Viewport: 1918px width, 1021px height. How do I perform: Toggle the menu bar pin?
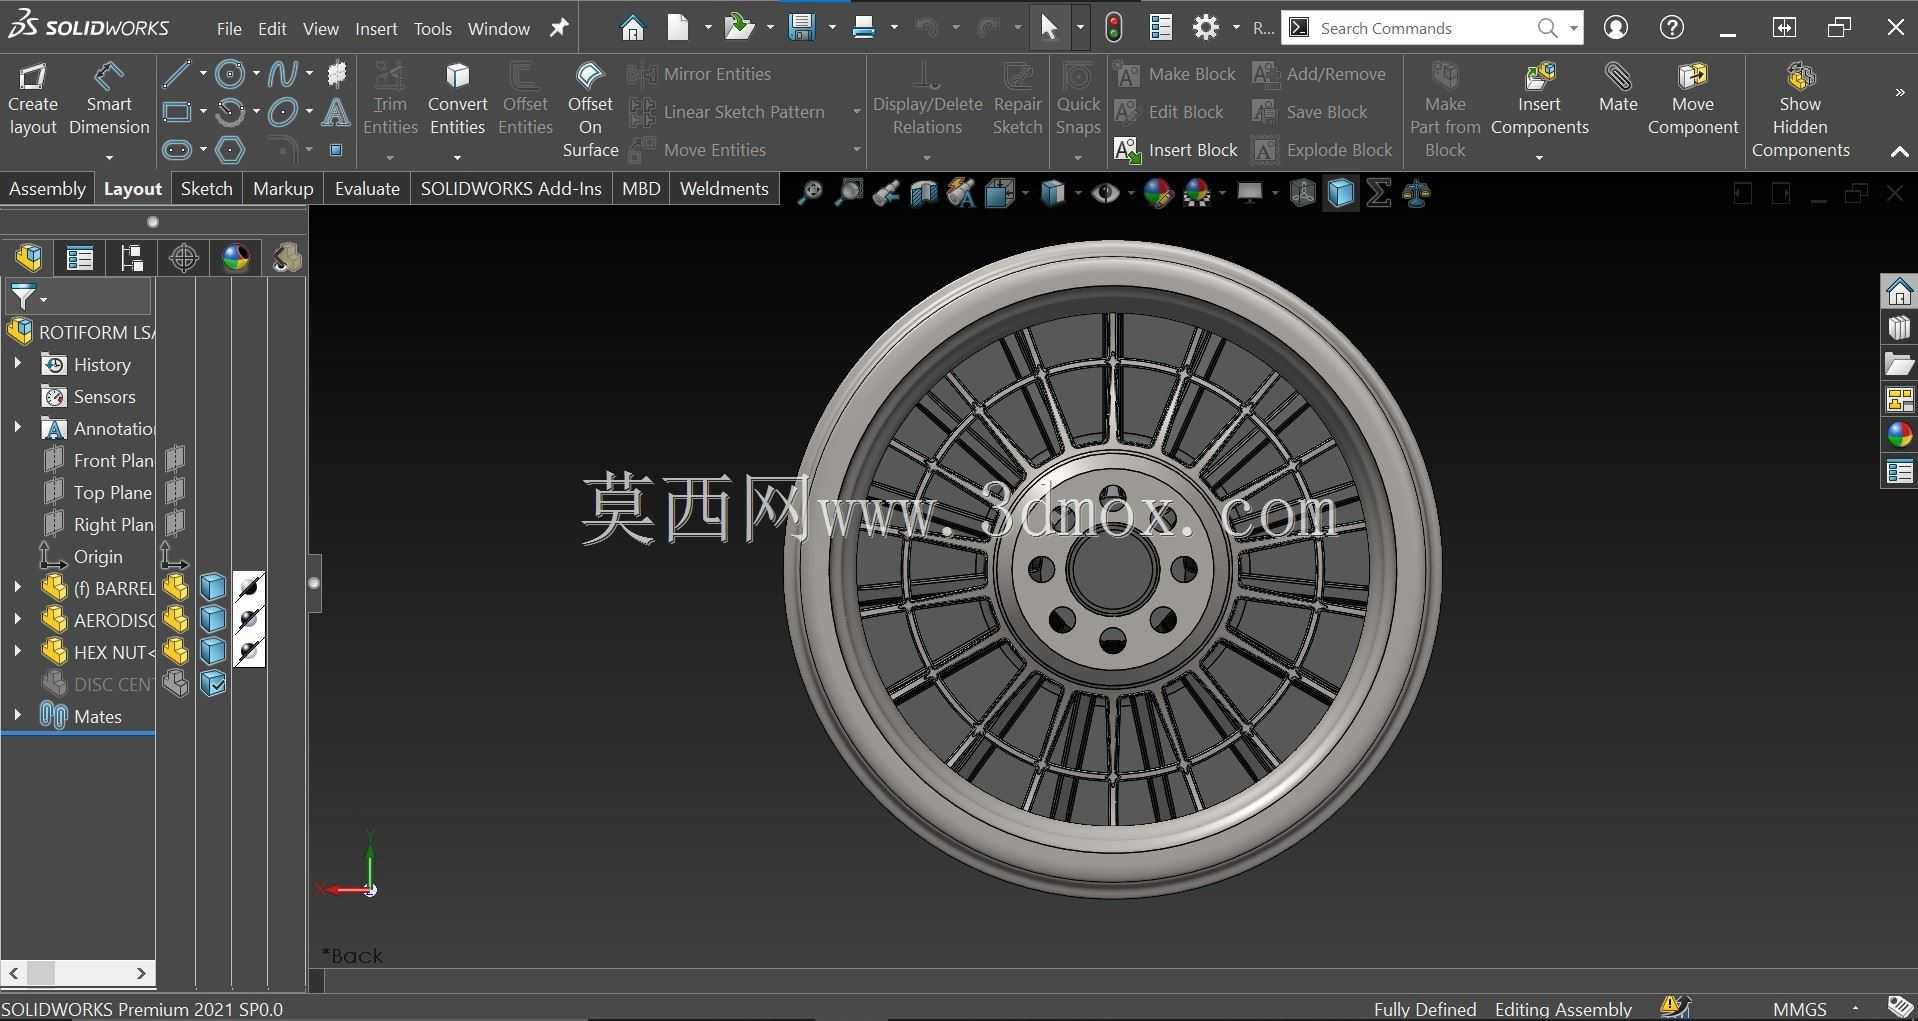pyautogui.click(x=559, y=28)
